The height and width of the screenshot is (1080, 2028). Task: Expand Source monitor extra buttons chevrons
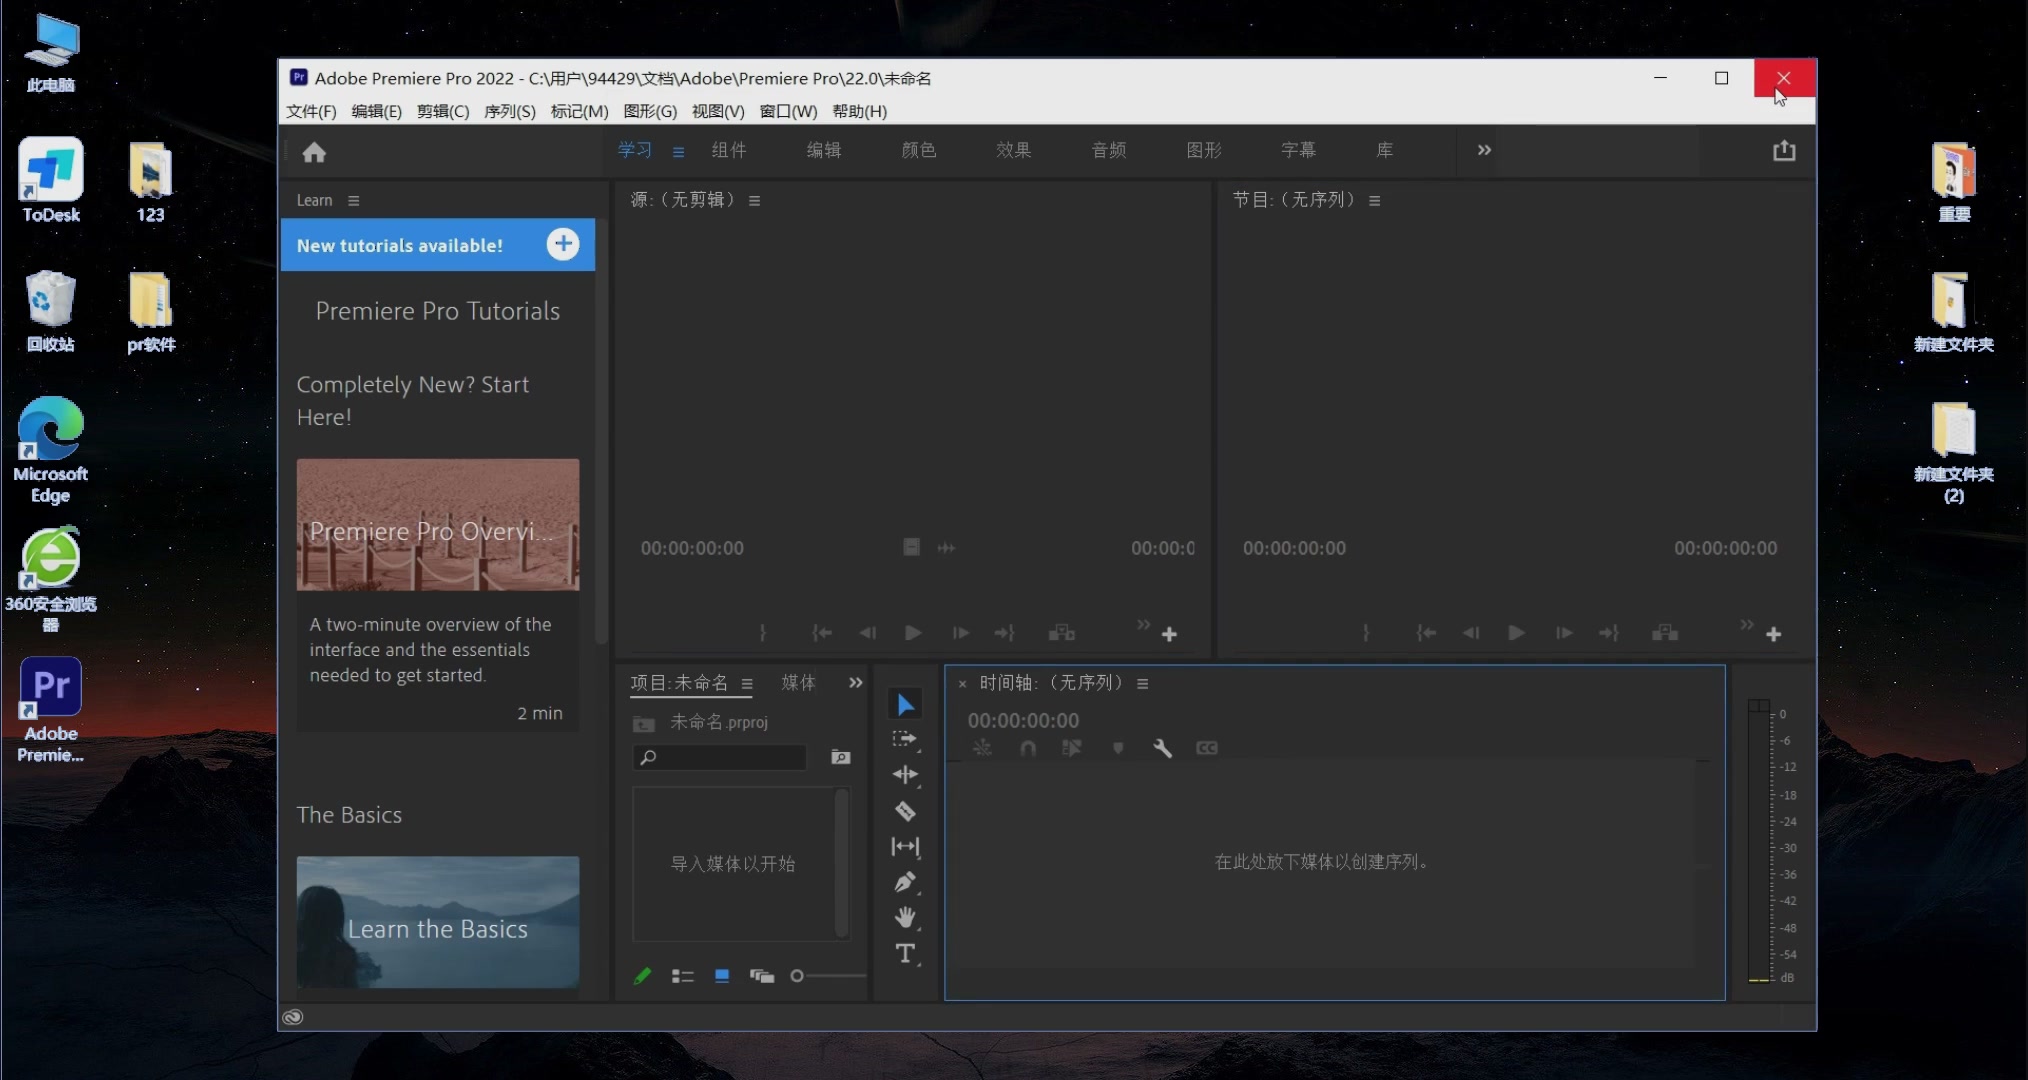coord(1143,625)
